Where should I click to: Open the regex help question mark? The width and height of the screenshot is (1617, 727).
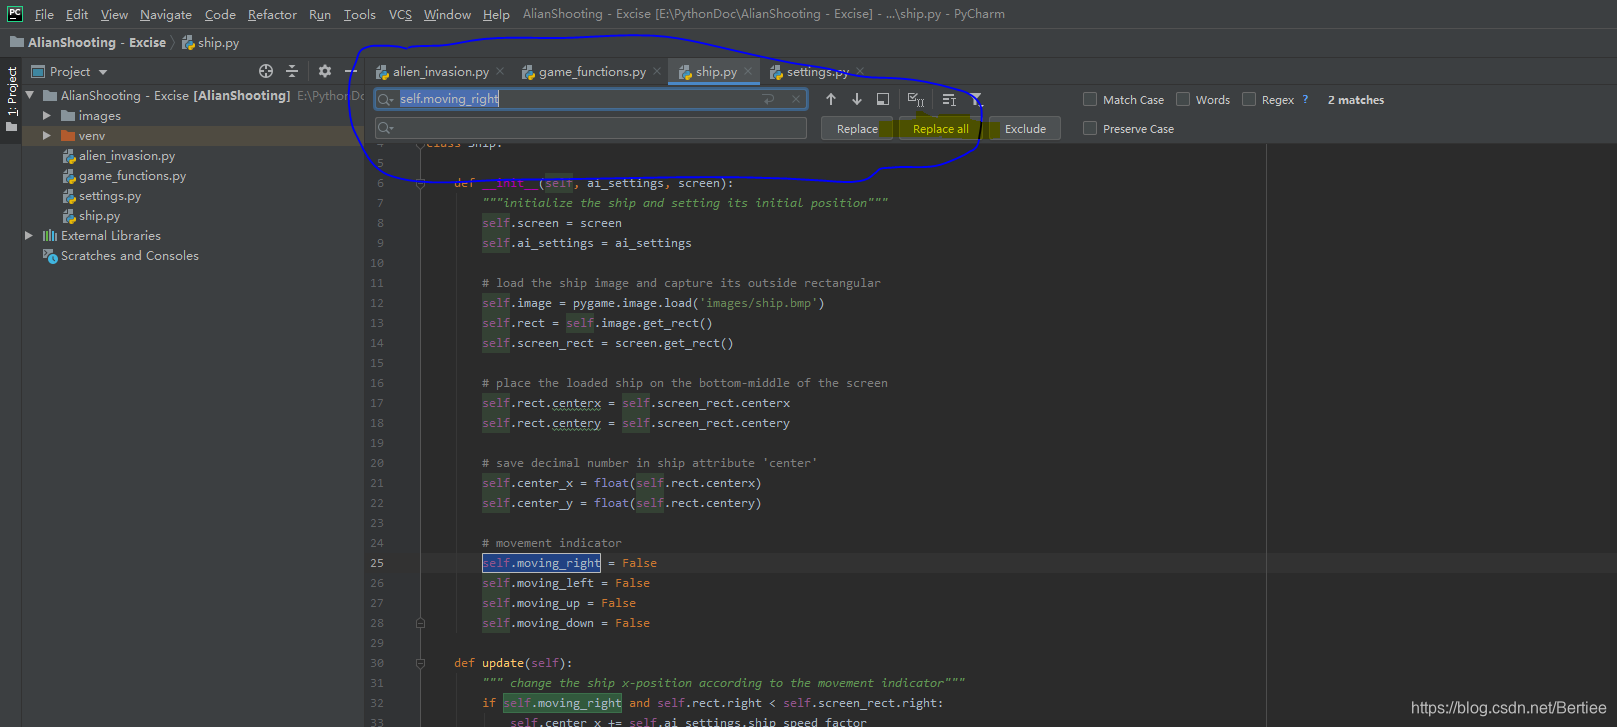click(x=1305, y=99)
